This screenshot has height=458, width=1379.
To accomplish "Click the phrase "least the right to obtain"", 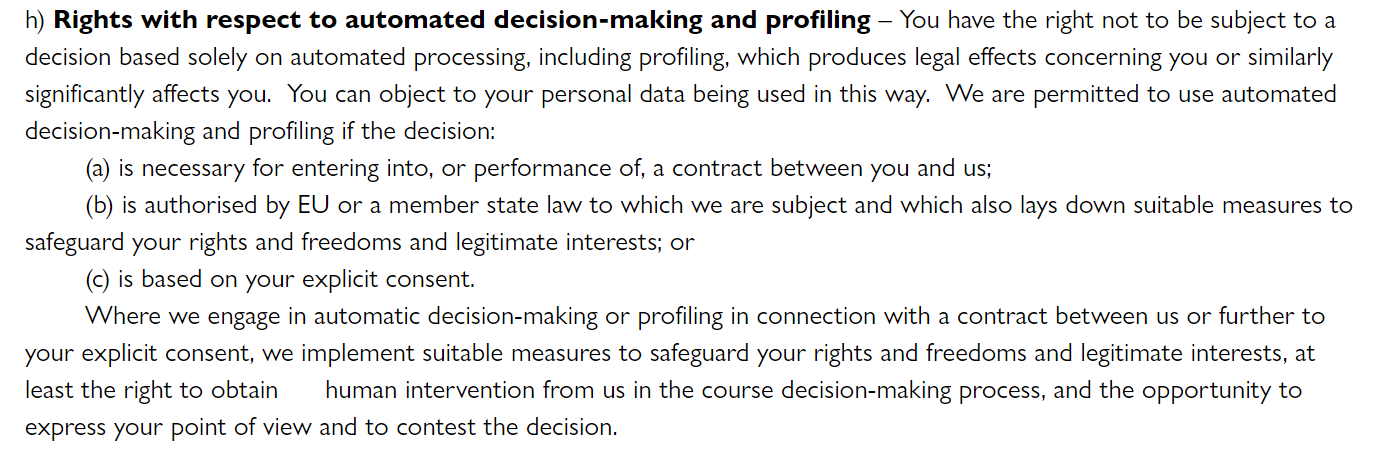I will tap(152, 390).
